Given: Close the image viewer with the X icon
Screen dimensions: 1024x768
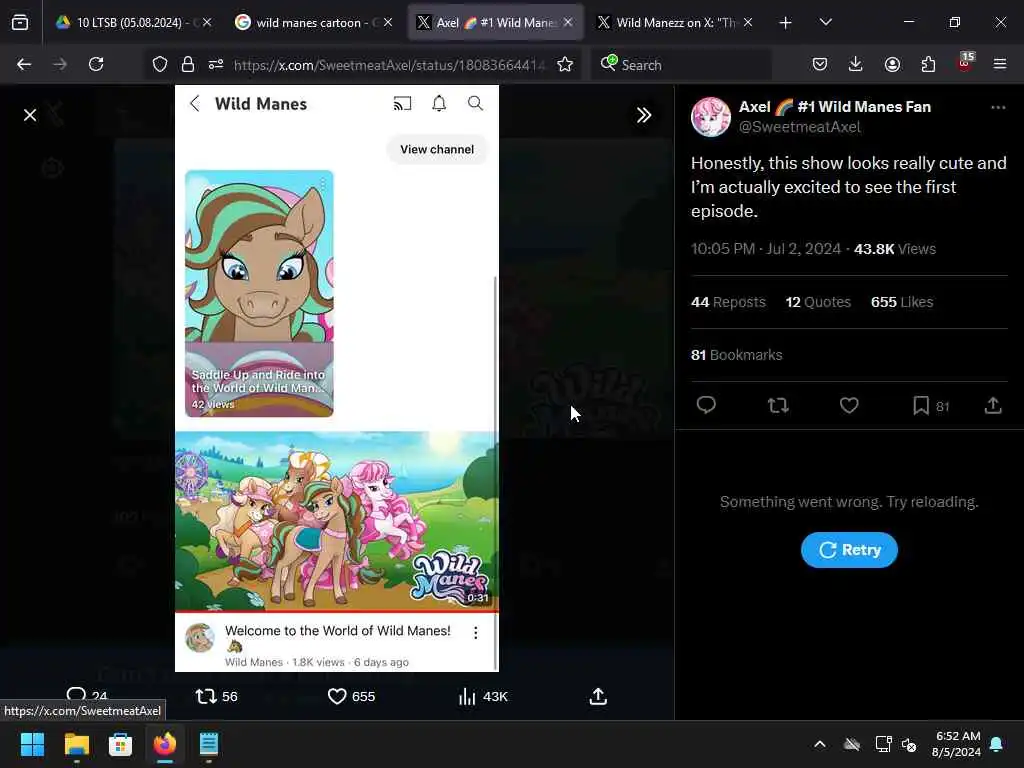Looking at the screenshot, I should point(29,116).
